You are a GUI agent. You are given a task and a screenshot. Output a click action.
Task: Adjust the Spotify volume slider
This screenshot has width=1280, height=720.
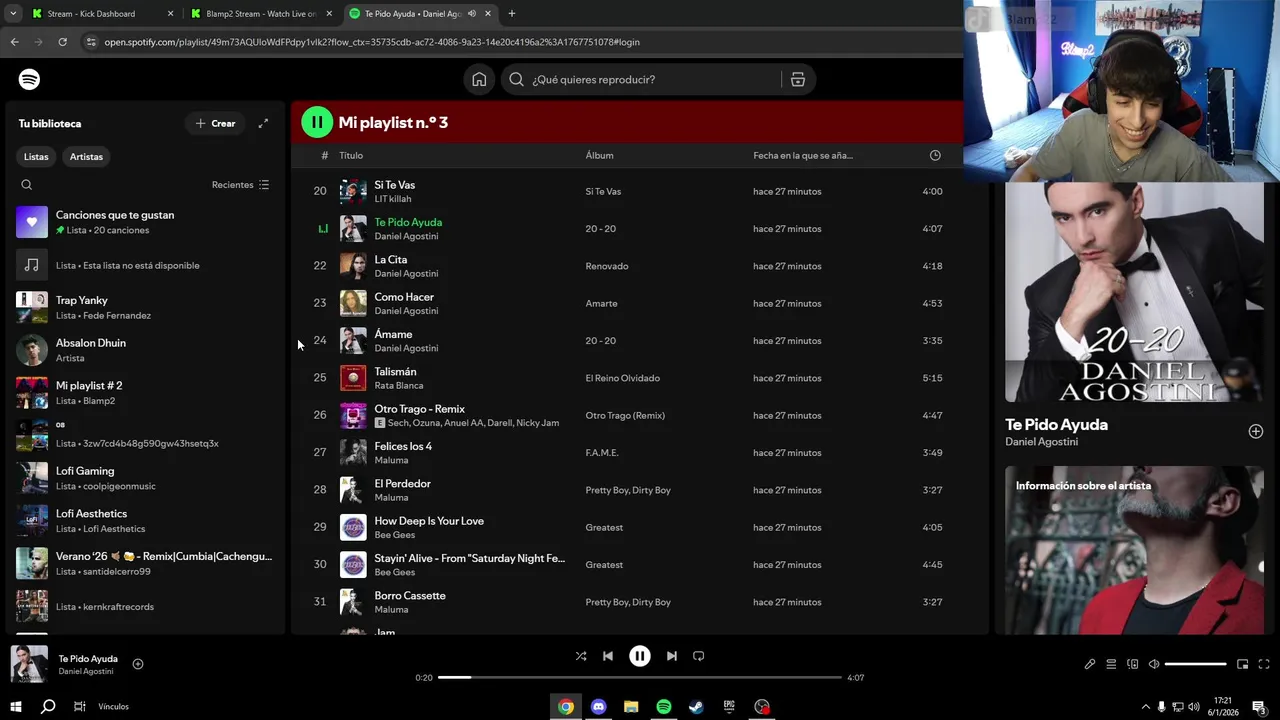1195,664
